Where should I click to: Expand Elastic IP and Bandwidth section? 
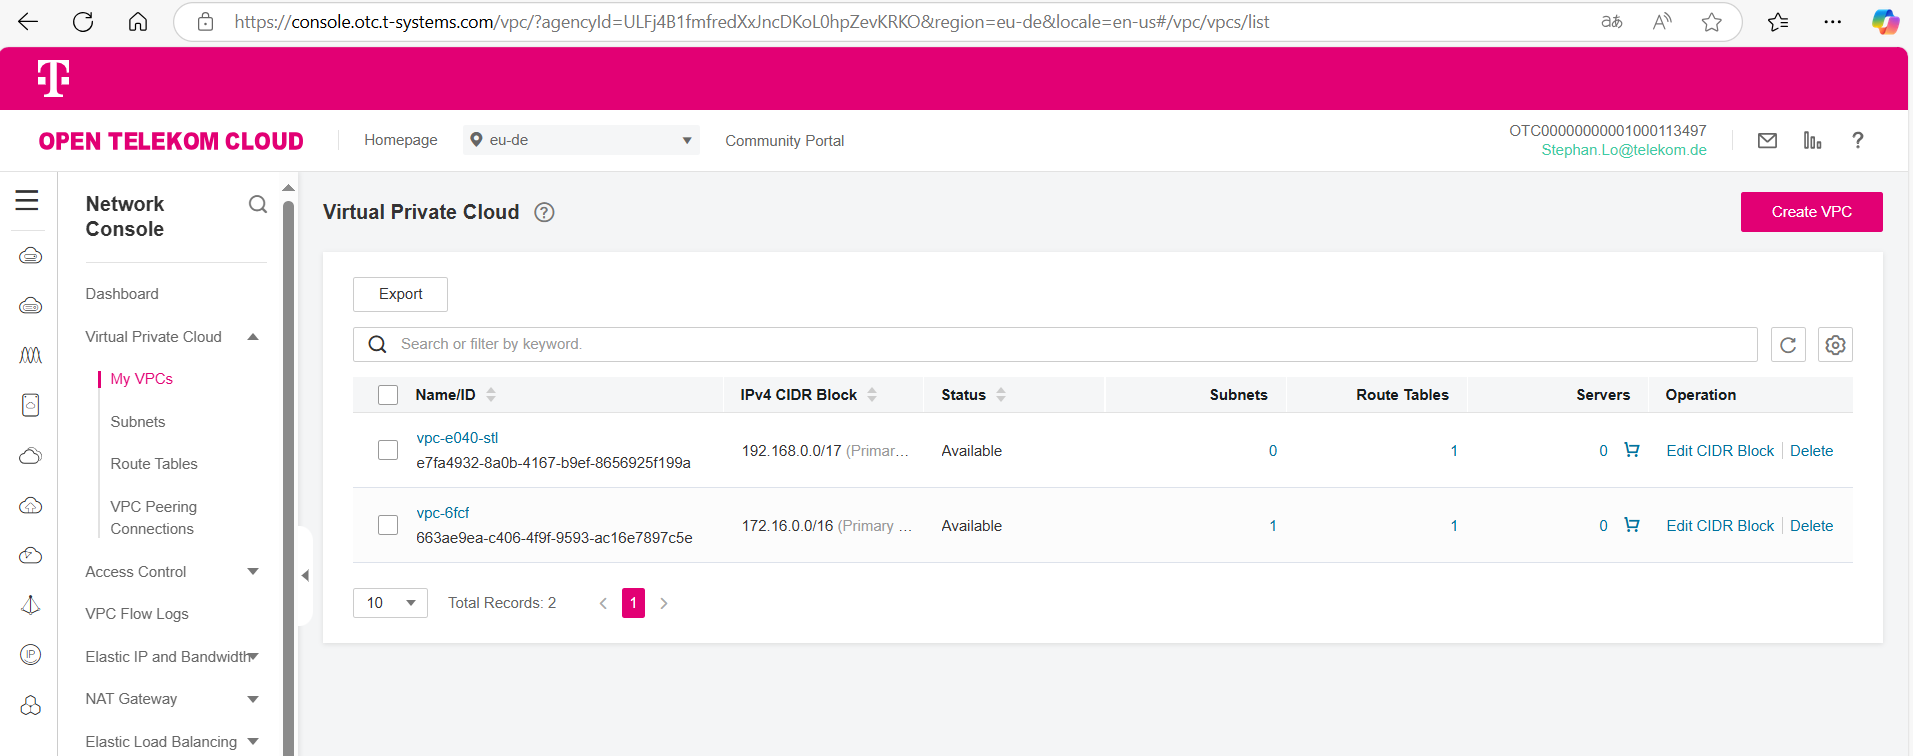pos(253,657)
